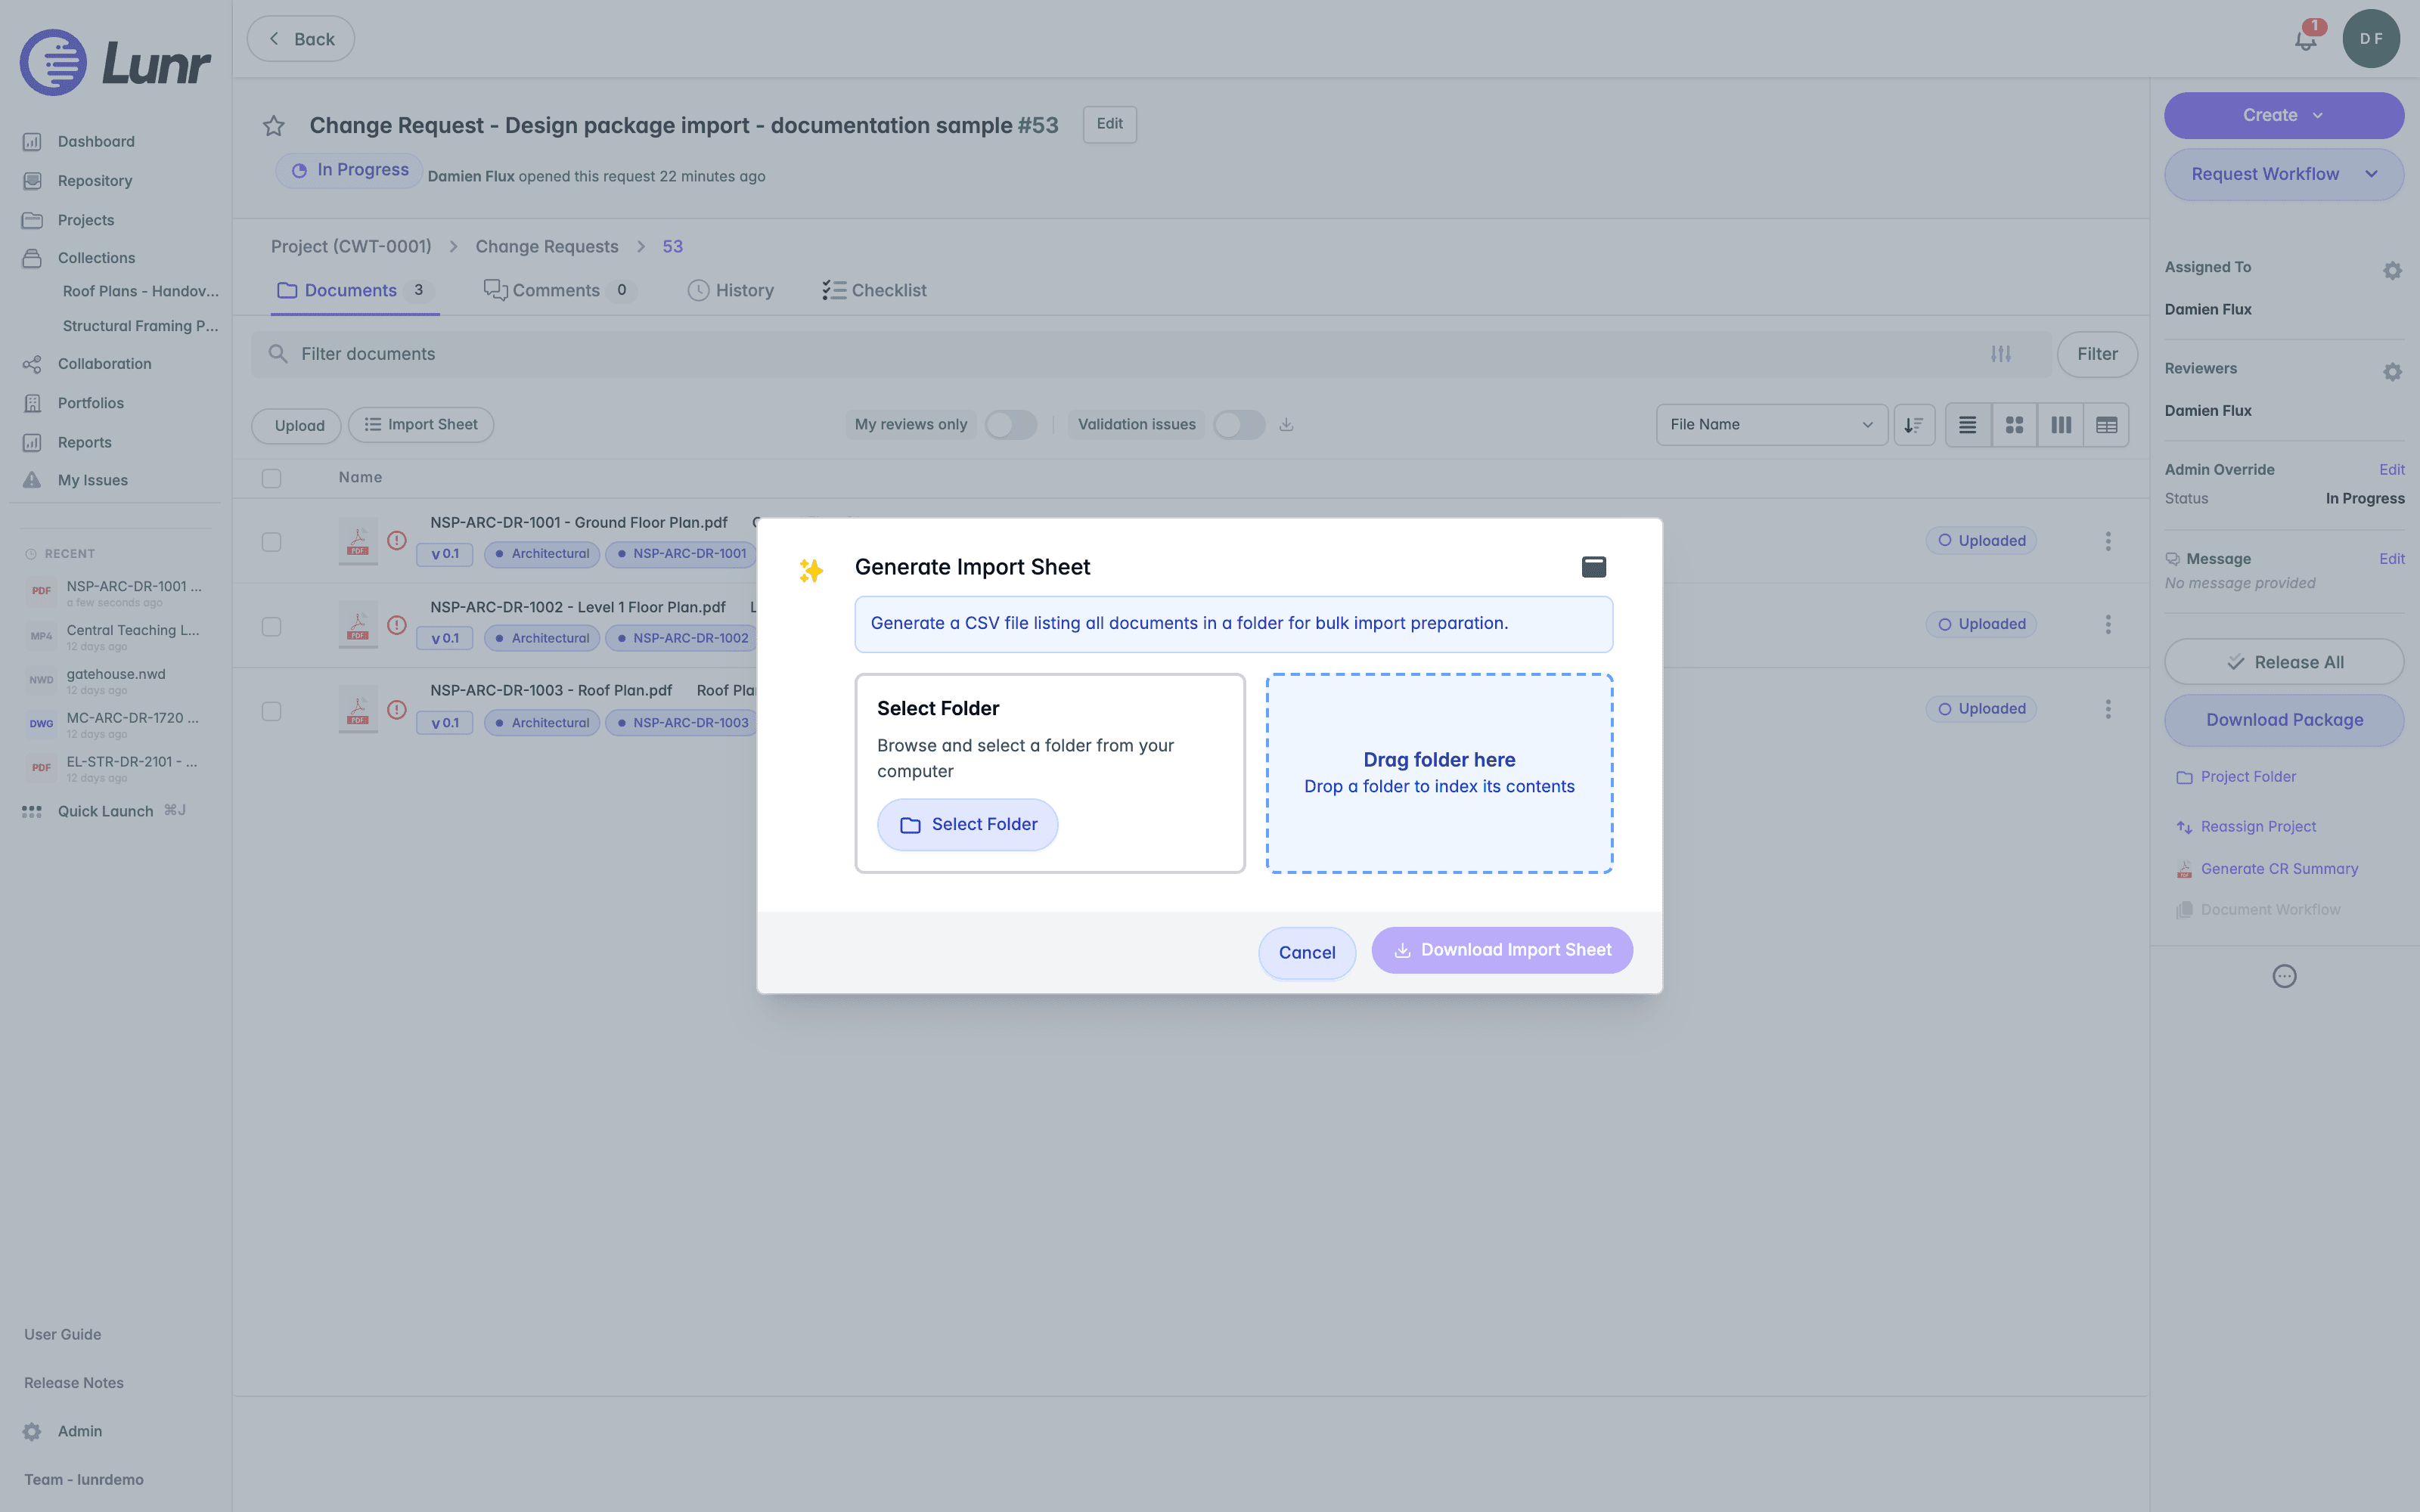2420x1512 pixels.
Task: Open the Create dropdown
Action: 2284,116
